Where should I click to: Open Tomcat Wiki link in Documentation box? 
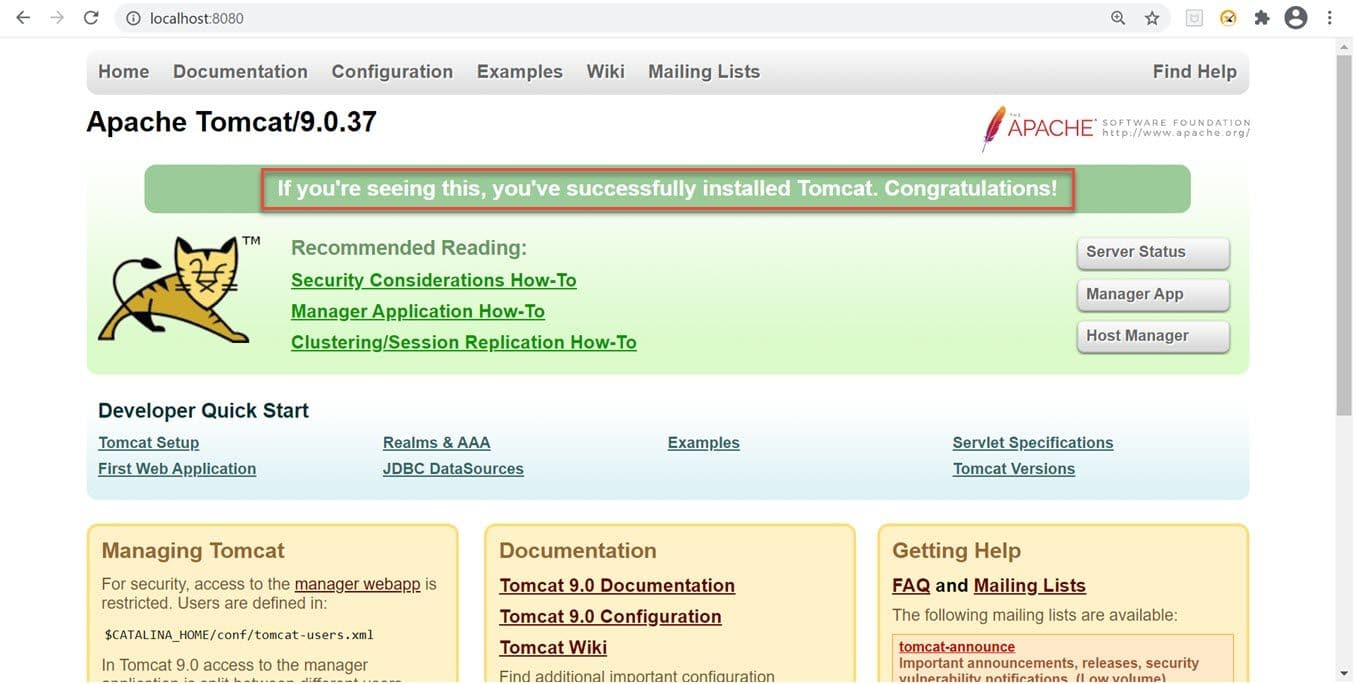click(553, 648)
